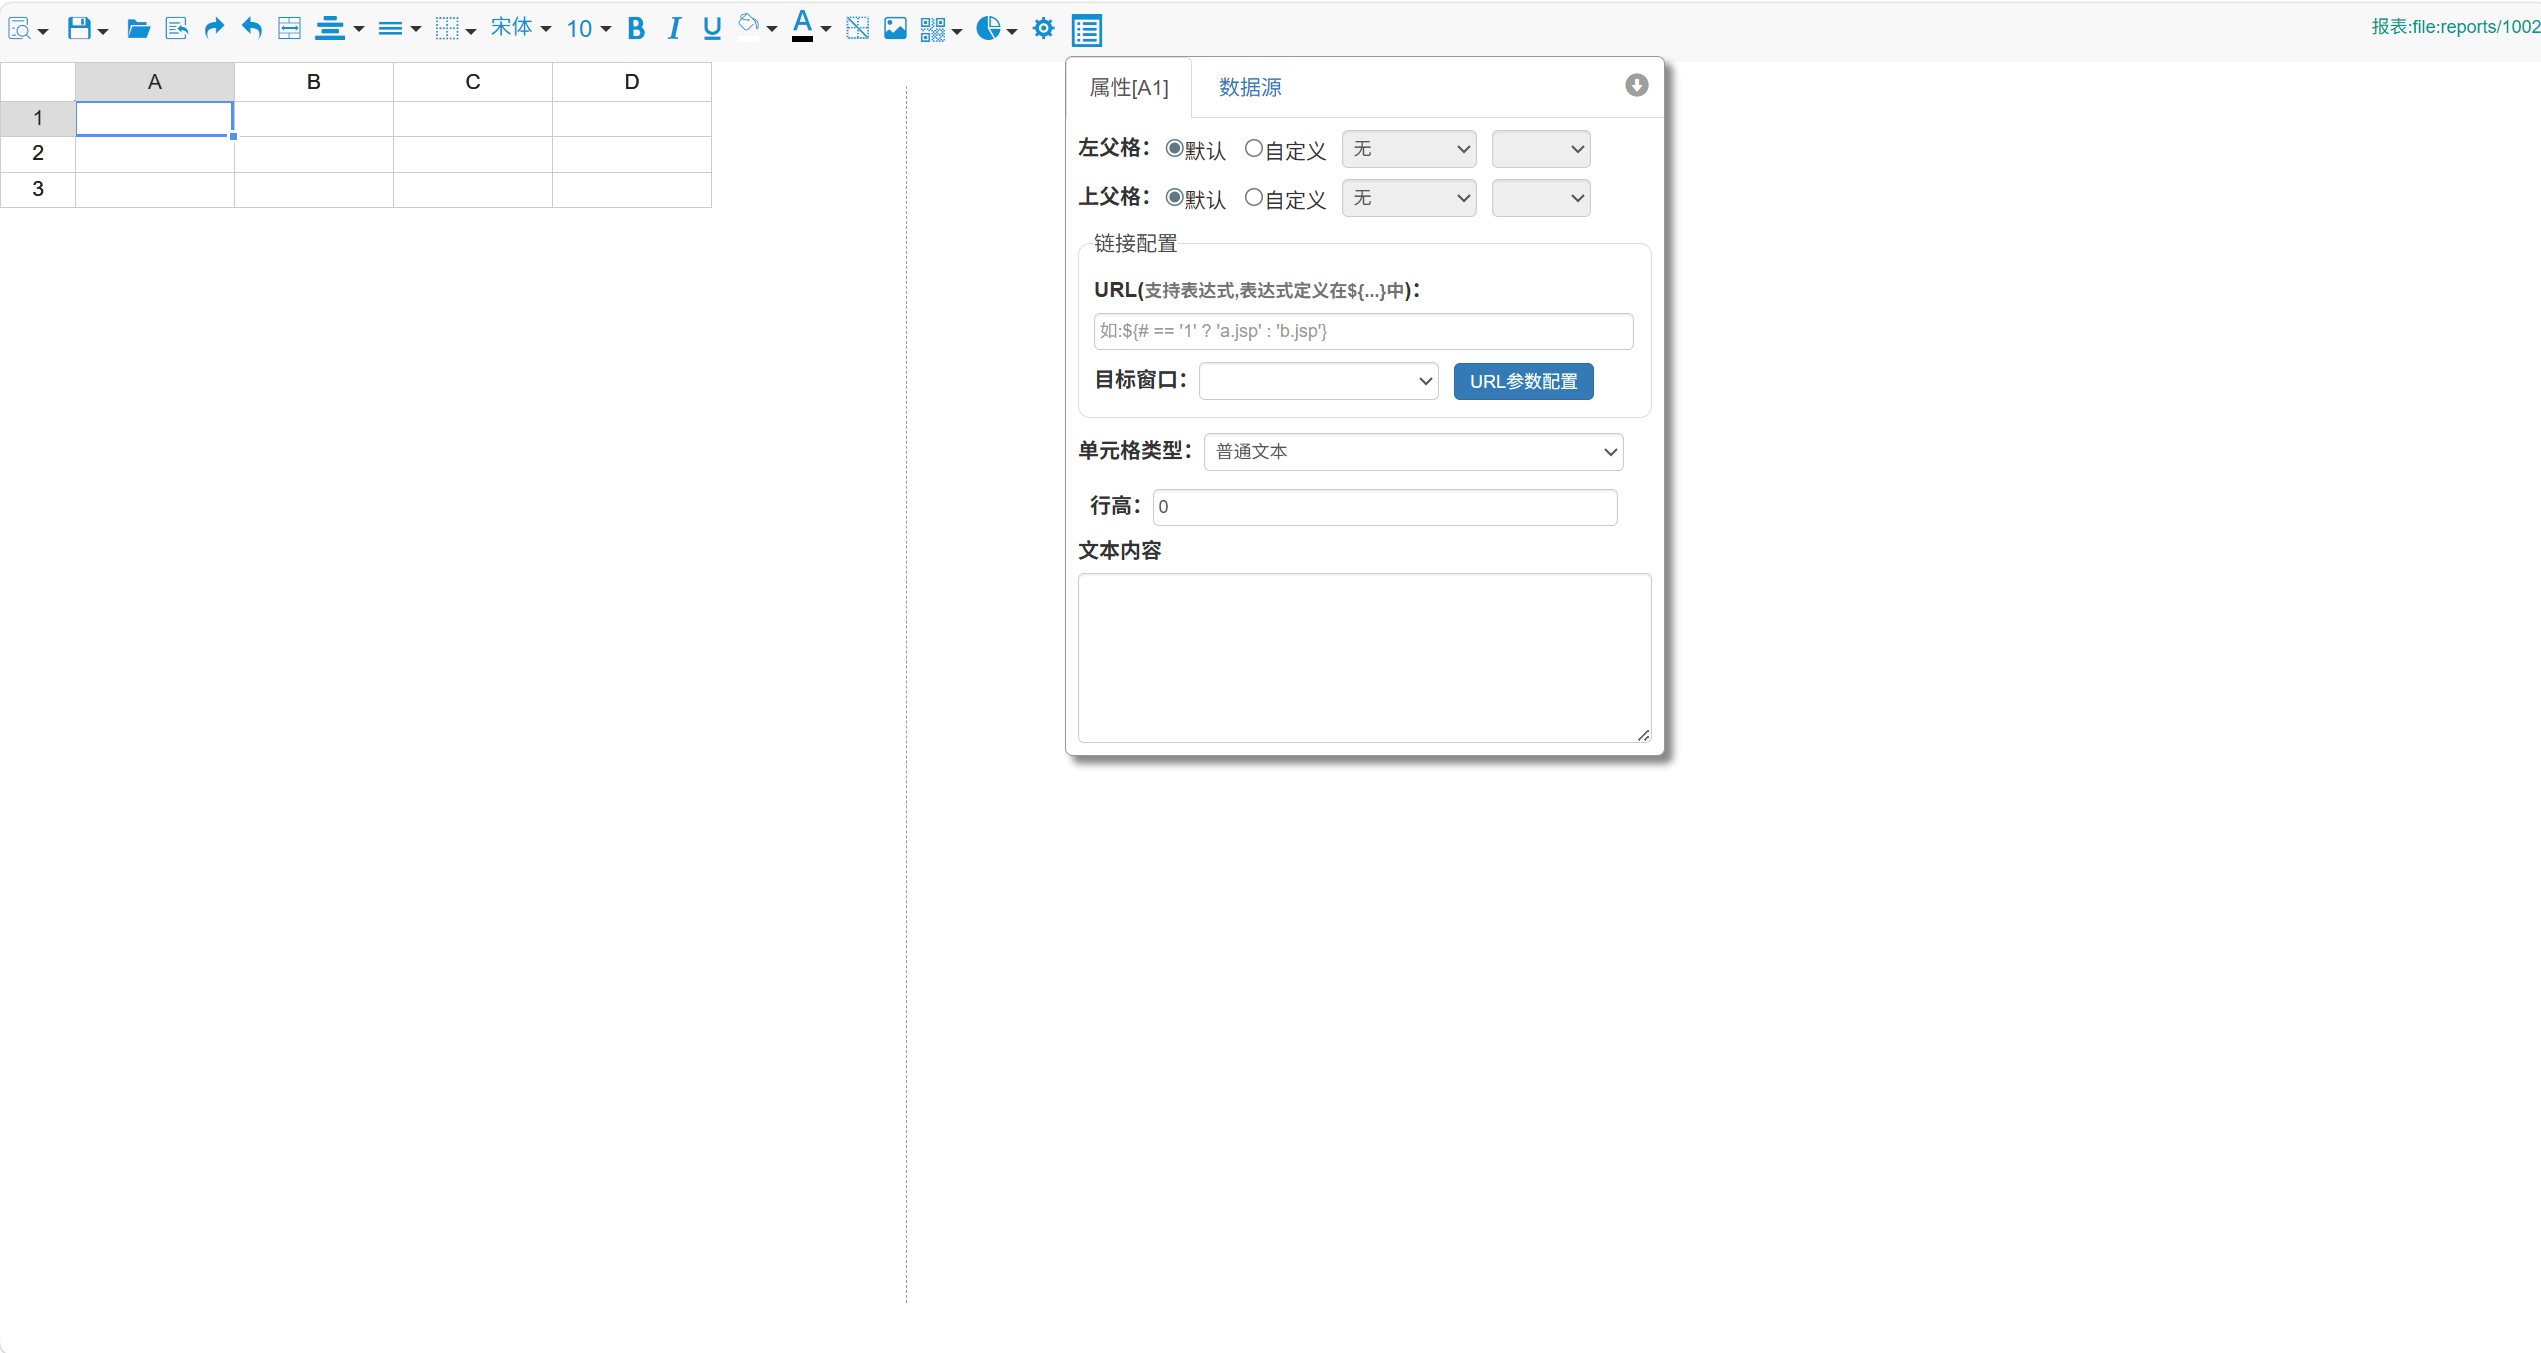Open report settings gear
2541x1353 pixels.
(1044, 29)
